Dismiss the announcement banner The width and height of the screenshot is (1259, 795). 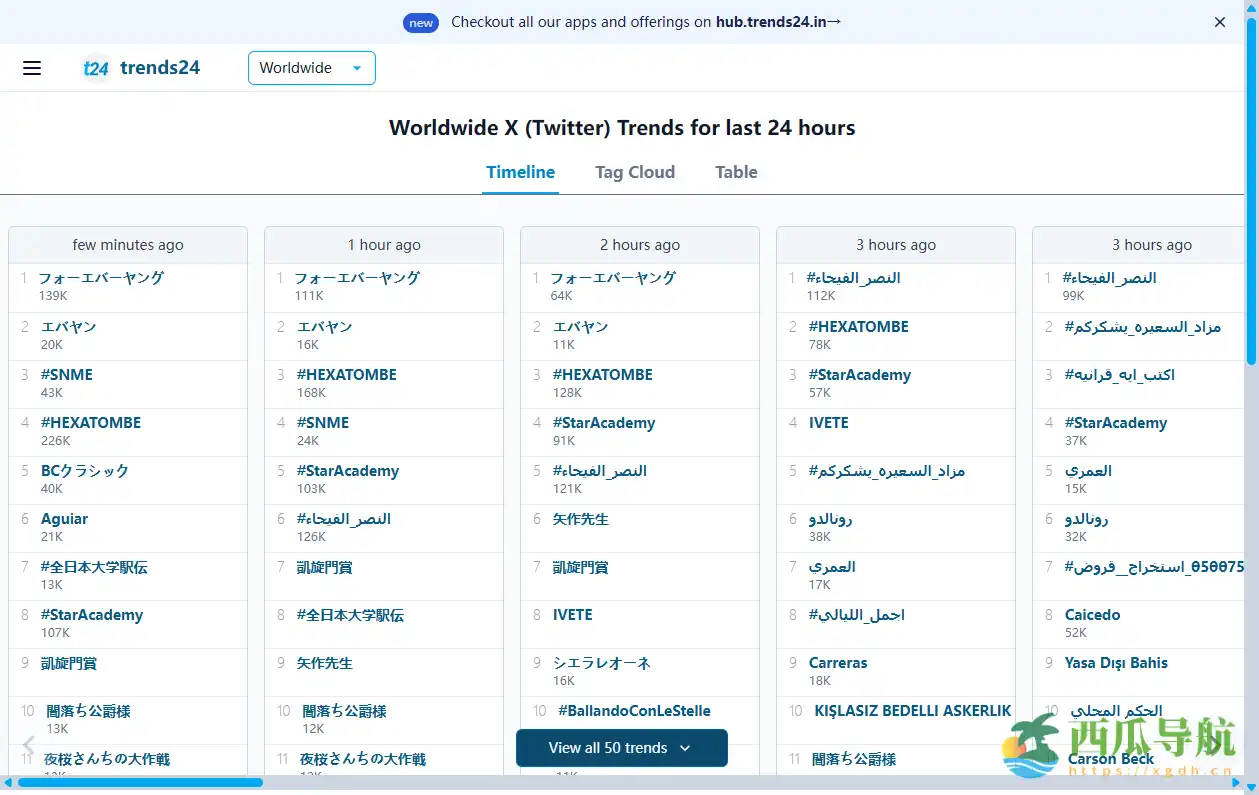coord(1219,21)
